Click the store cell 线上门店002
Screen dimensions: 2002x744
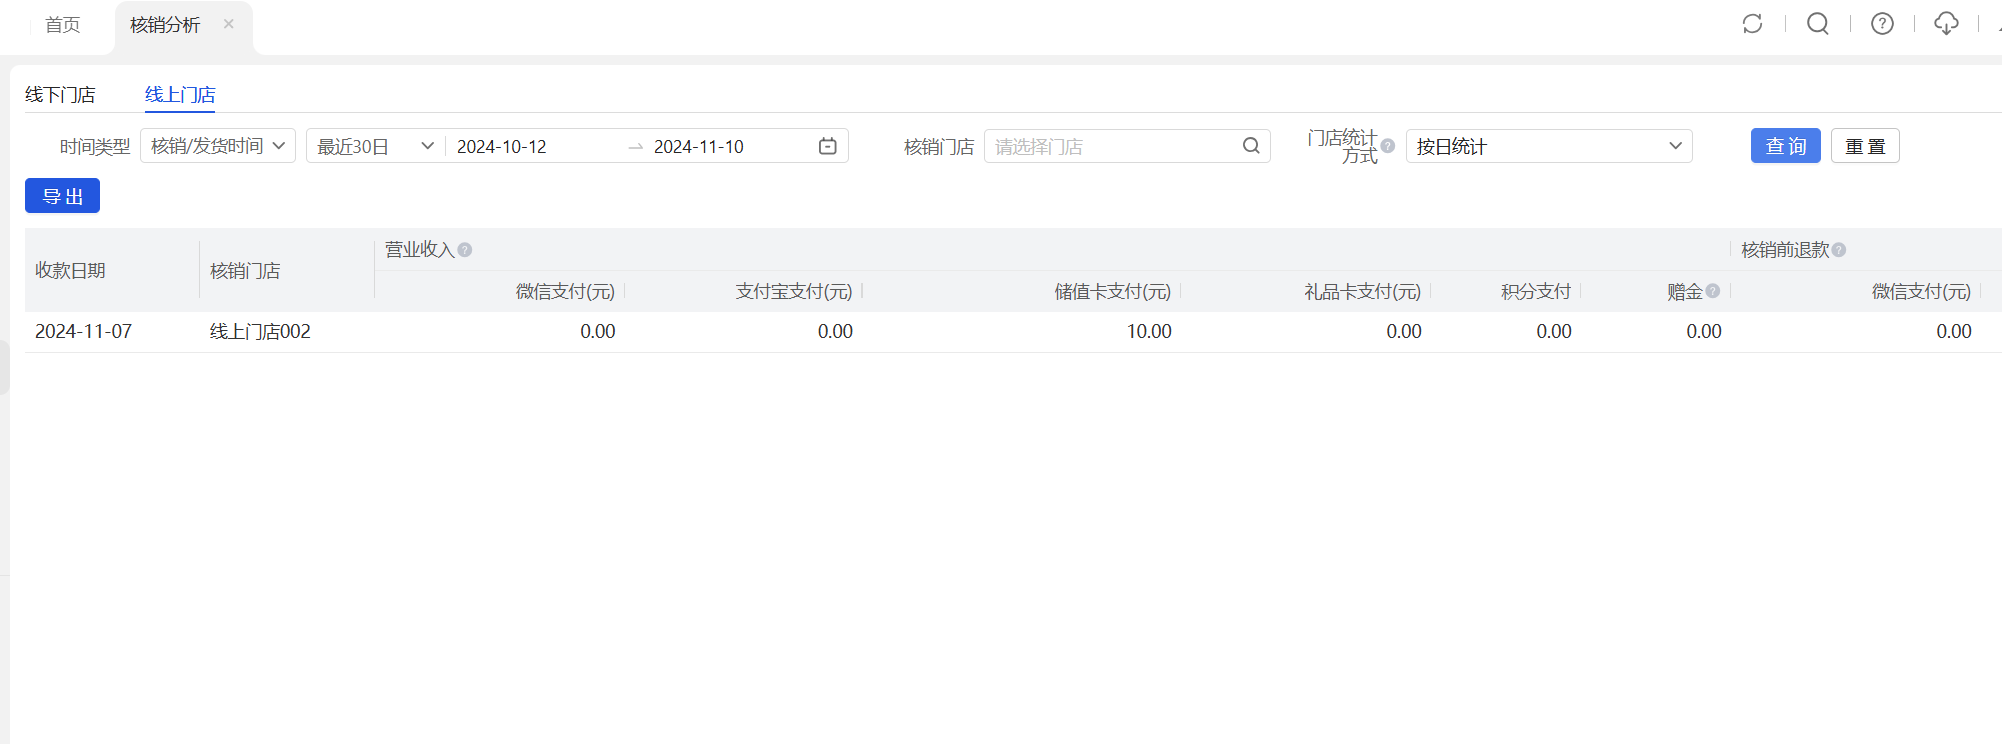[260, 331]
